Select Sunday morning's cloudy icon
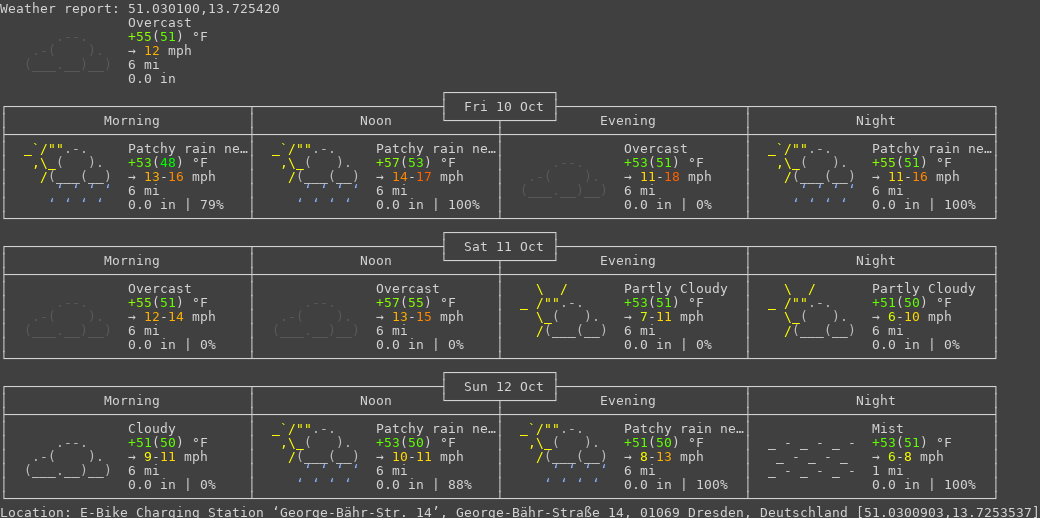This screenshot has width=1040, height=518. (x=68, y=458)
